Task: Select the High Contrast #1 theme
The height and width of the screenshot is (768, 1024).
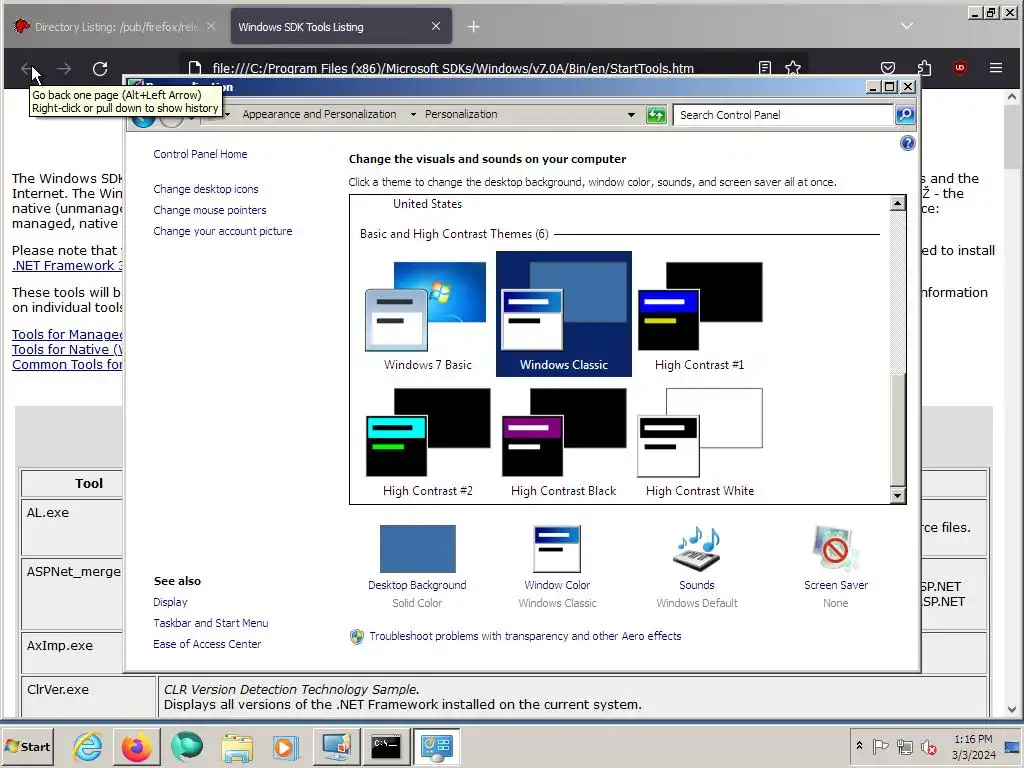Action: click(x=699, y=315)
